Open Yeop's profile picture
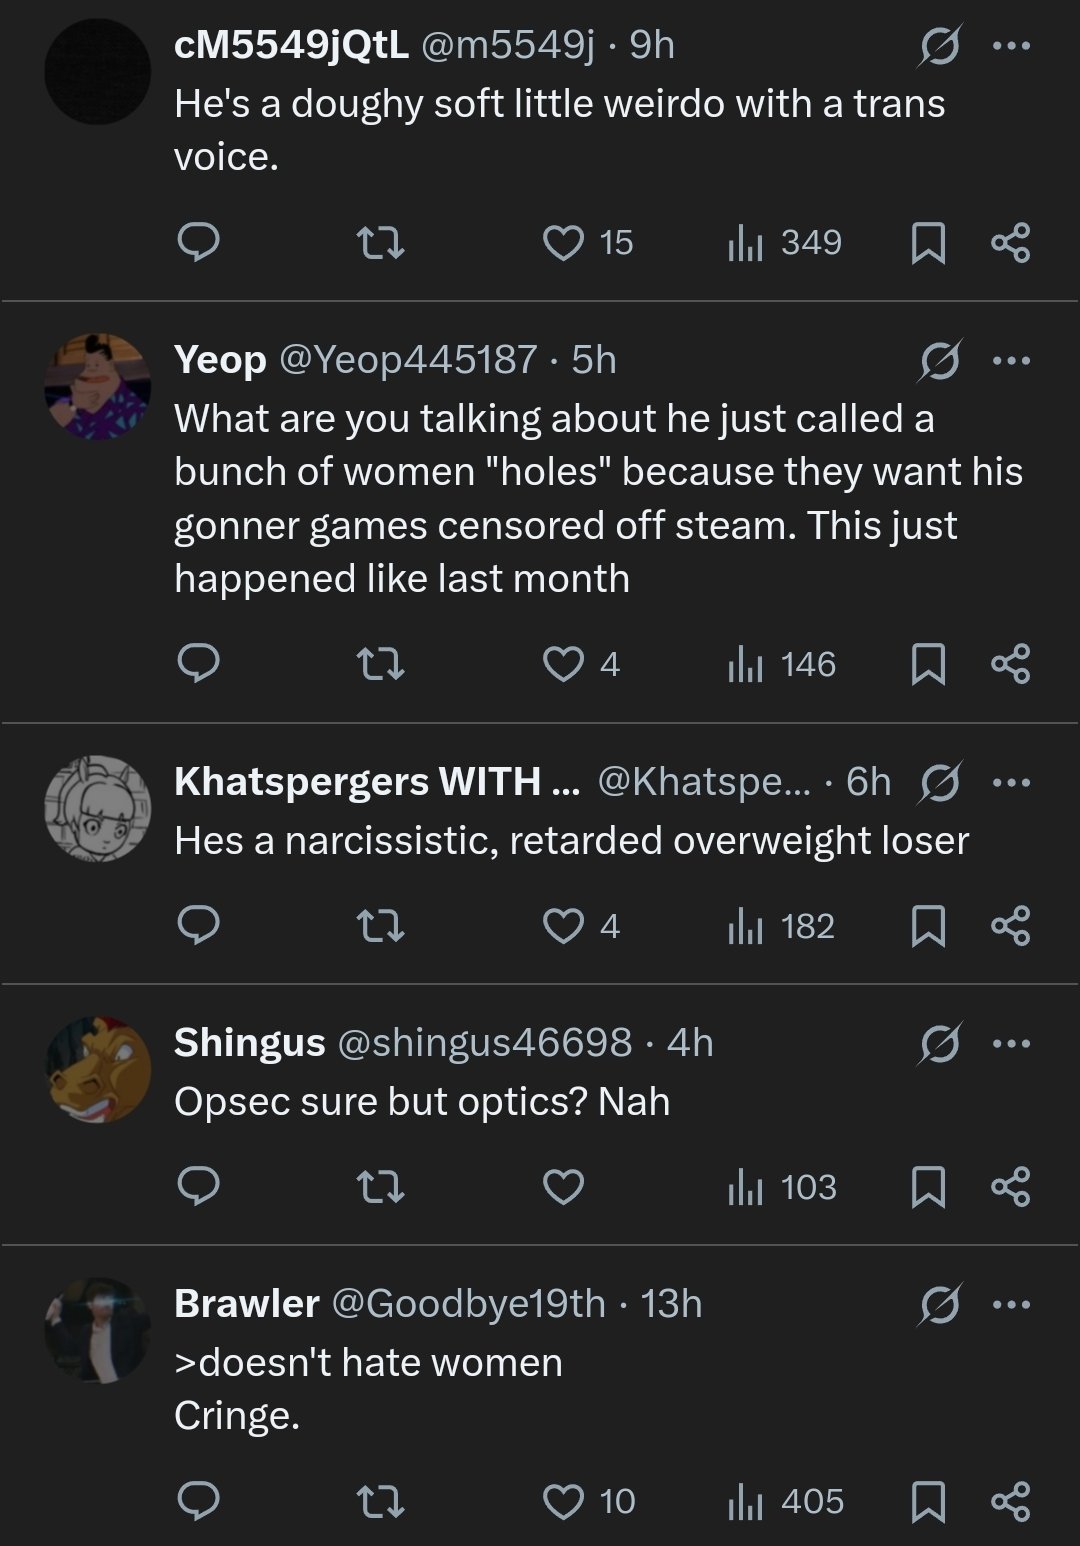1080x1546 pixels. point(97,386)
